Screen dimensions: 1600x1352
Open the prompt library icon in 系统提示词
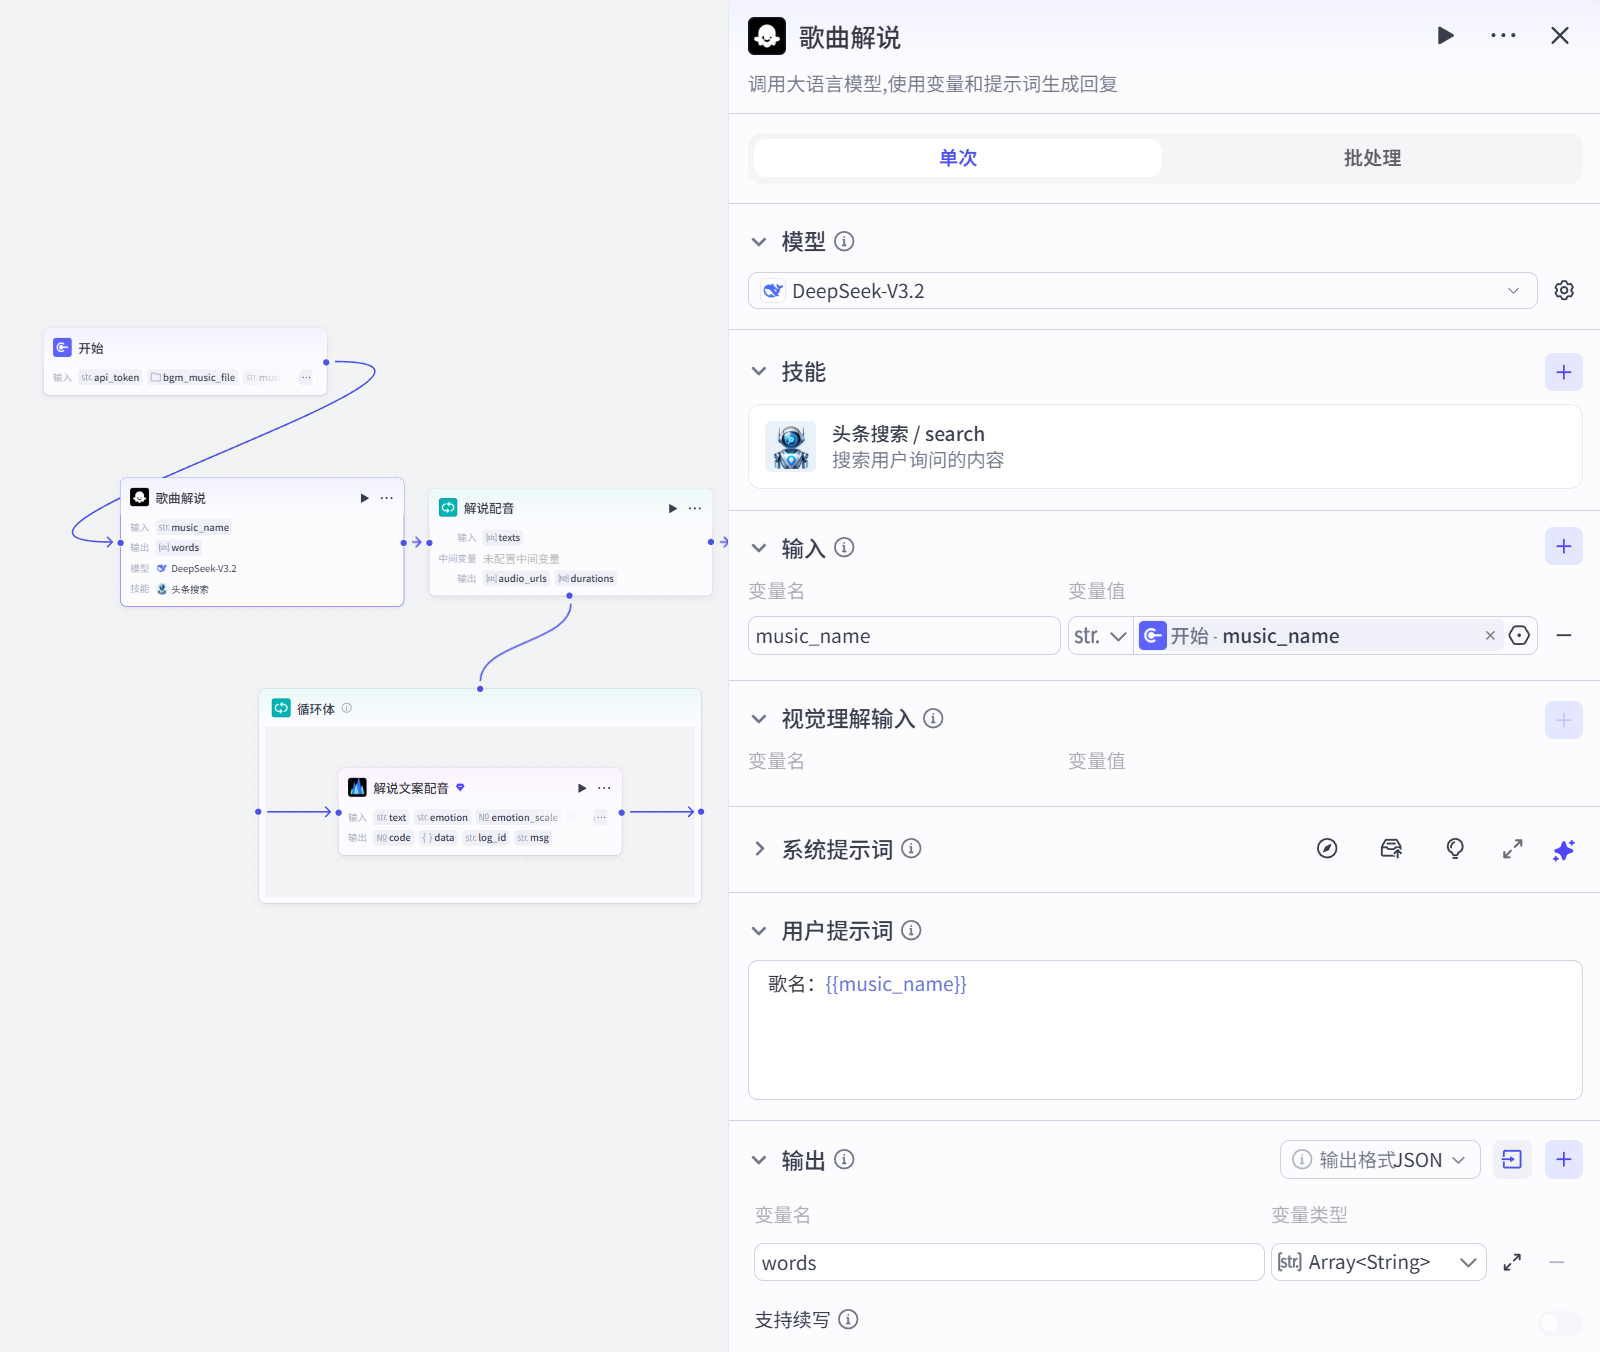[x=1391, y=849]
